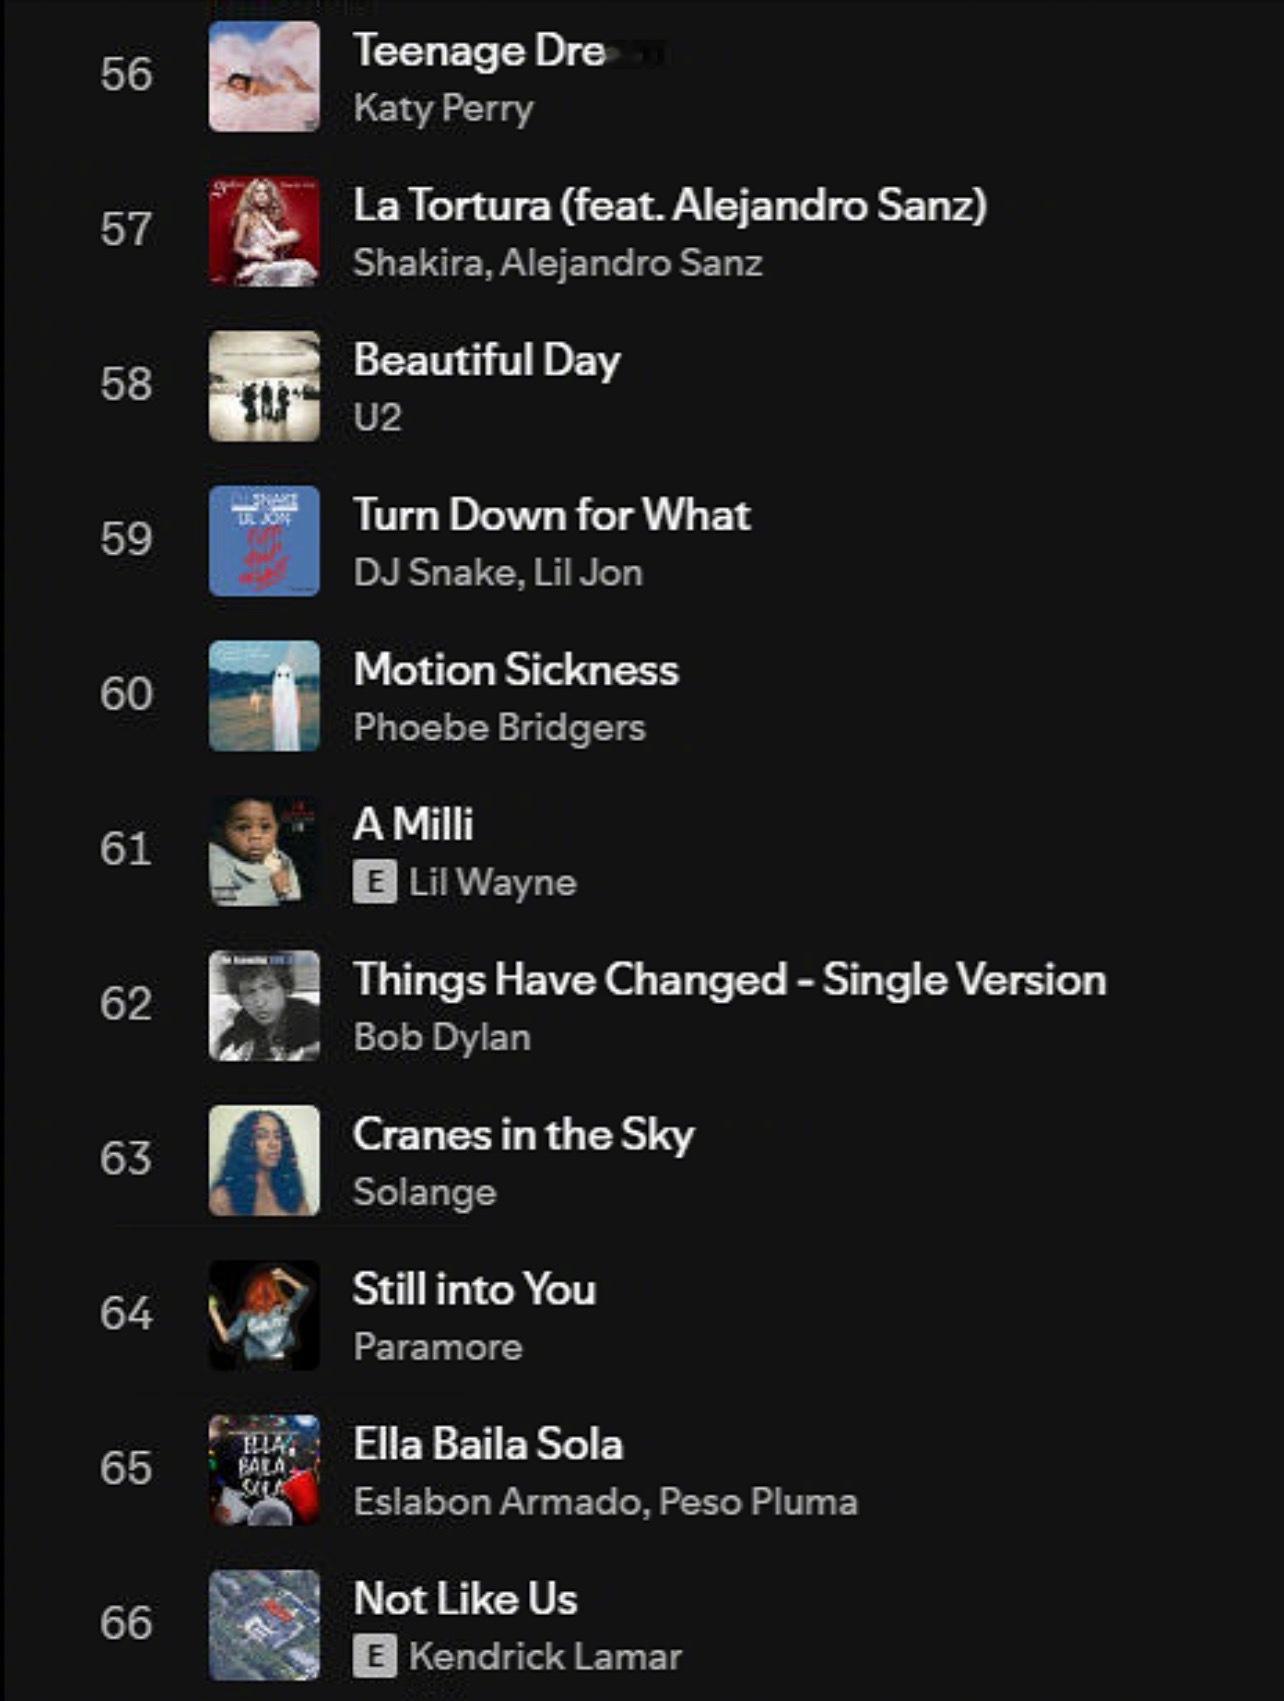The image size is (1284, 1701).
Task: Click the explicit badge next to Lil Wayne
Action: coord(375,882)
